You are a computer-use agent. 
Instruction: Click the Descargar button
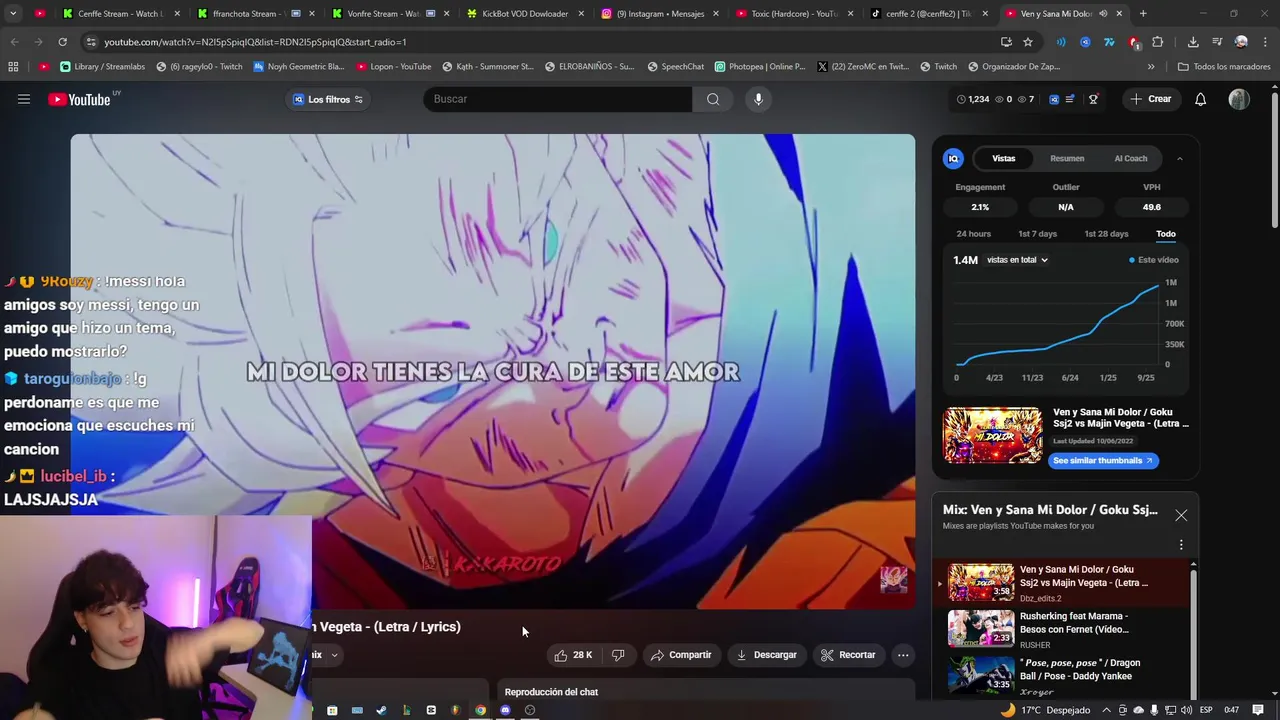click(766, 655)
